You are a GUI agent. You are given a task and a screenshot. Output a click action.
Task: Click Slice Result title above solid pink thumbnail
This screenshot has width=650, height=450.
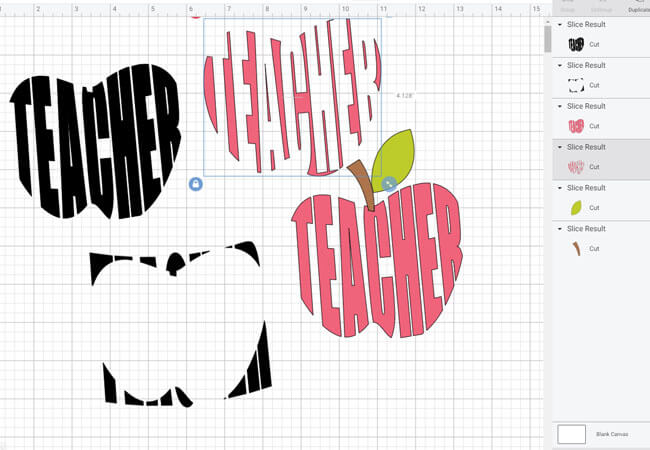tap(586, 106)
